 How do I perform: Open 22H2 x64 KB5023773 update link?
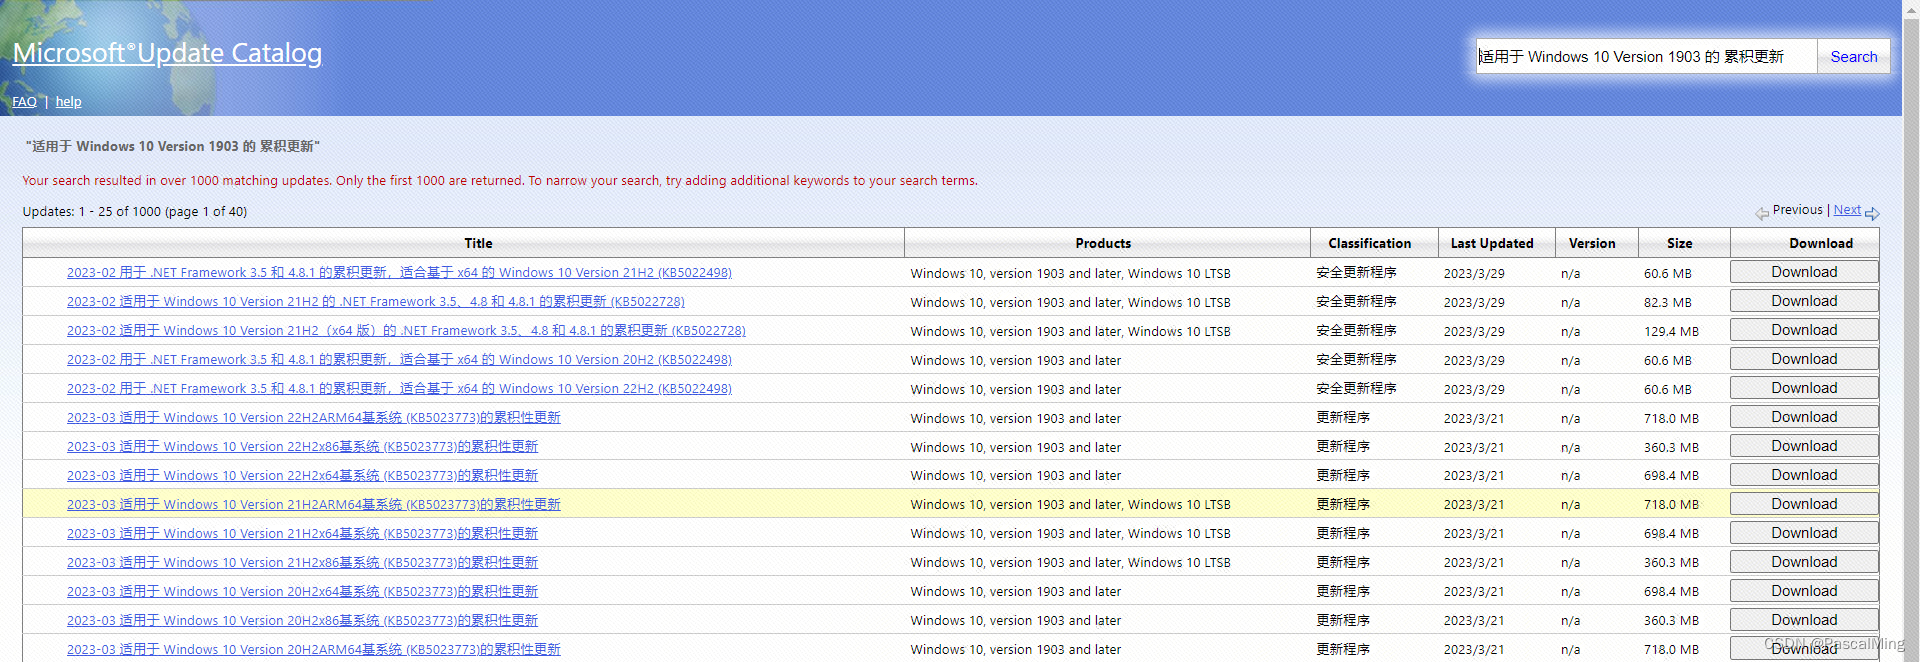pyautogui.click(x=302, y=476)
